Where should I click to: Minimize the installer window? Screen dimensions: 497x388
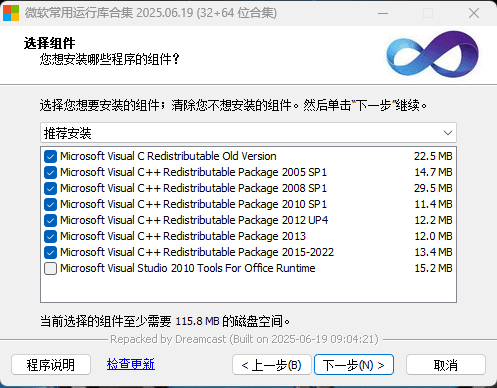click(x=383, y=13)
